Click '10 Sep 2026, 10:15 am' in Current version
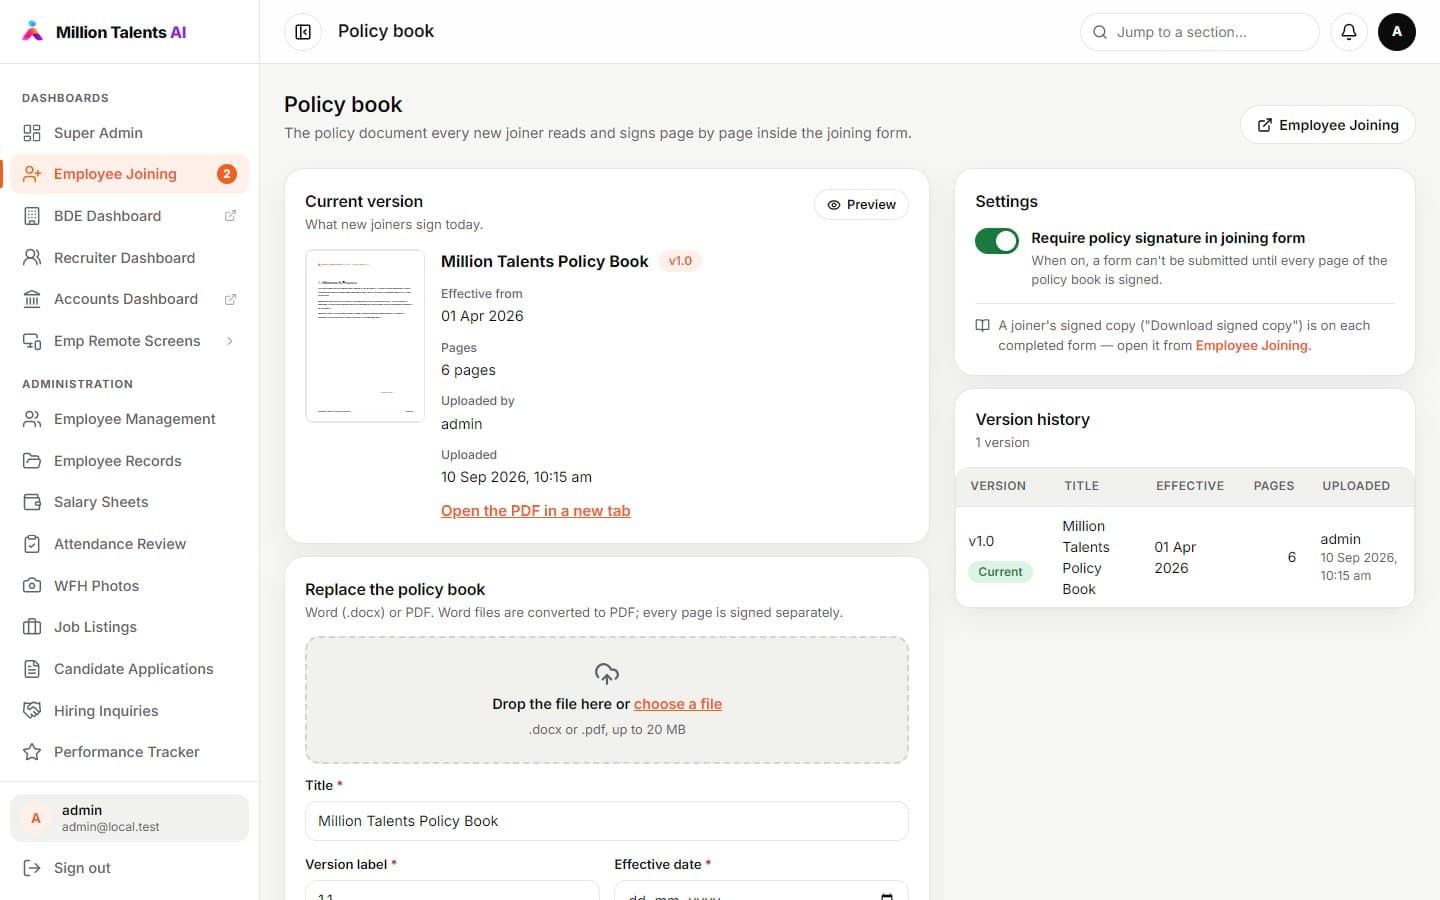Viewport: 1440px width, 900px height. [516, 477]
